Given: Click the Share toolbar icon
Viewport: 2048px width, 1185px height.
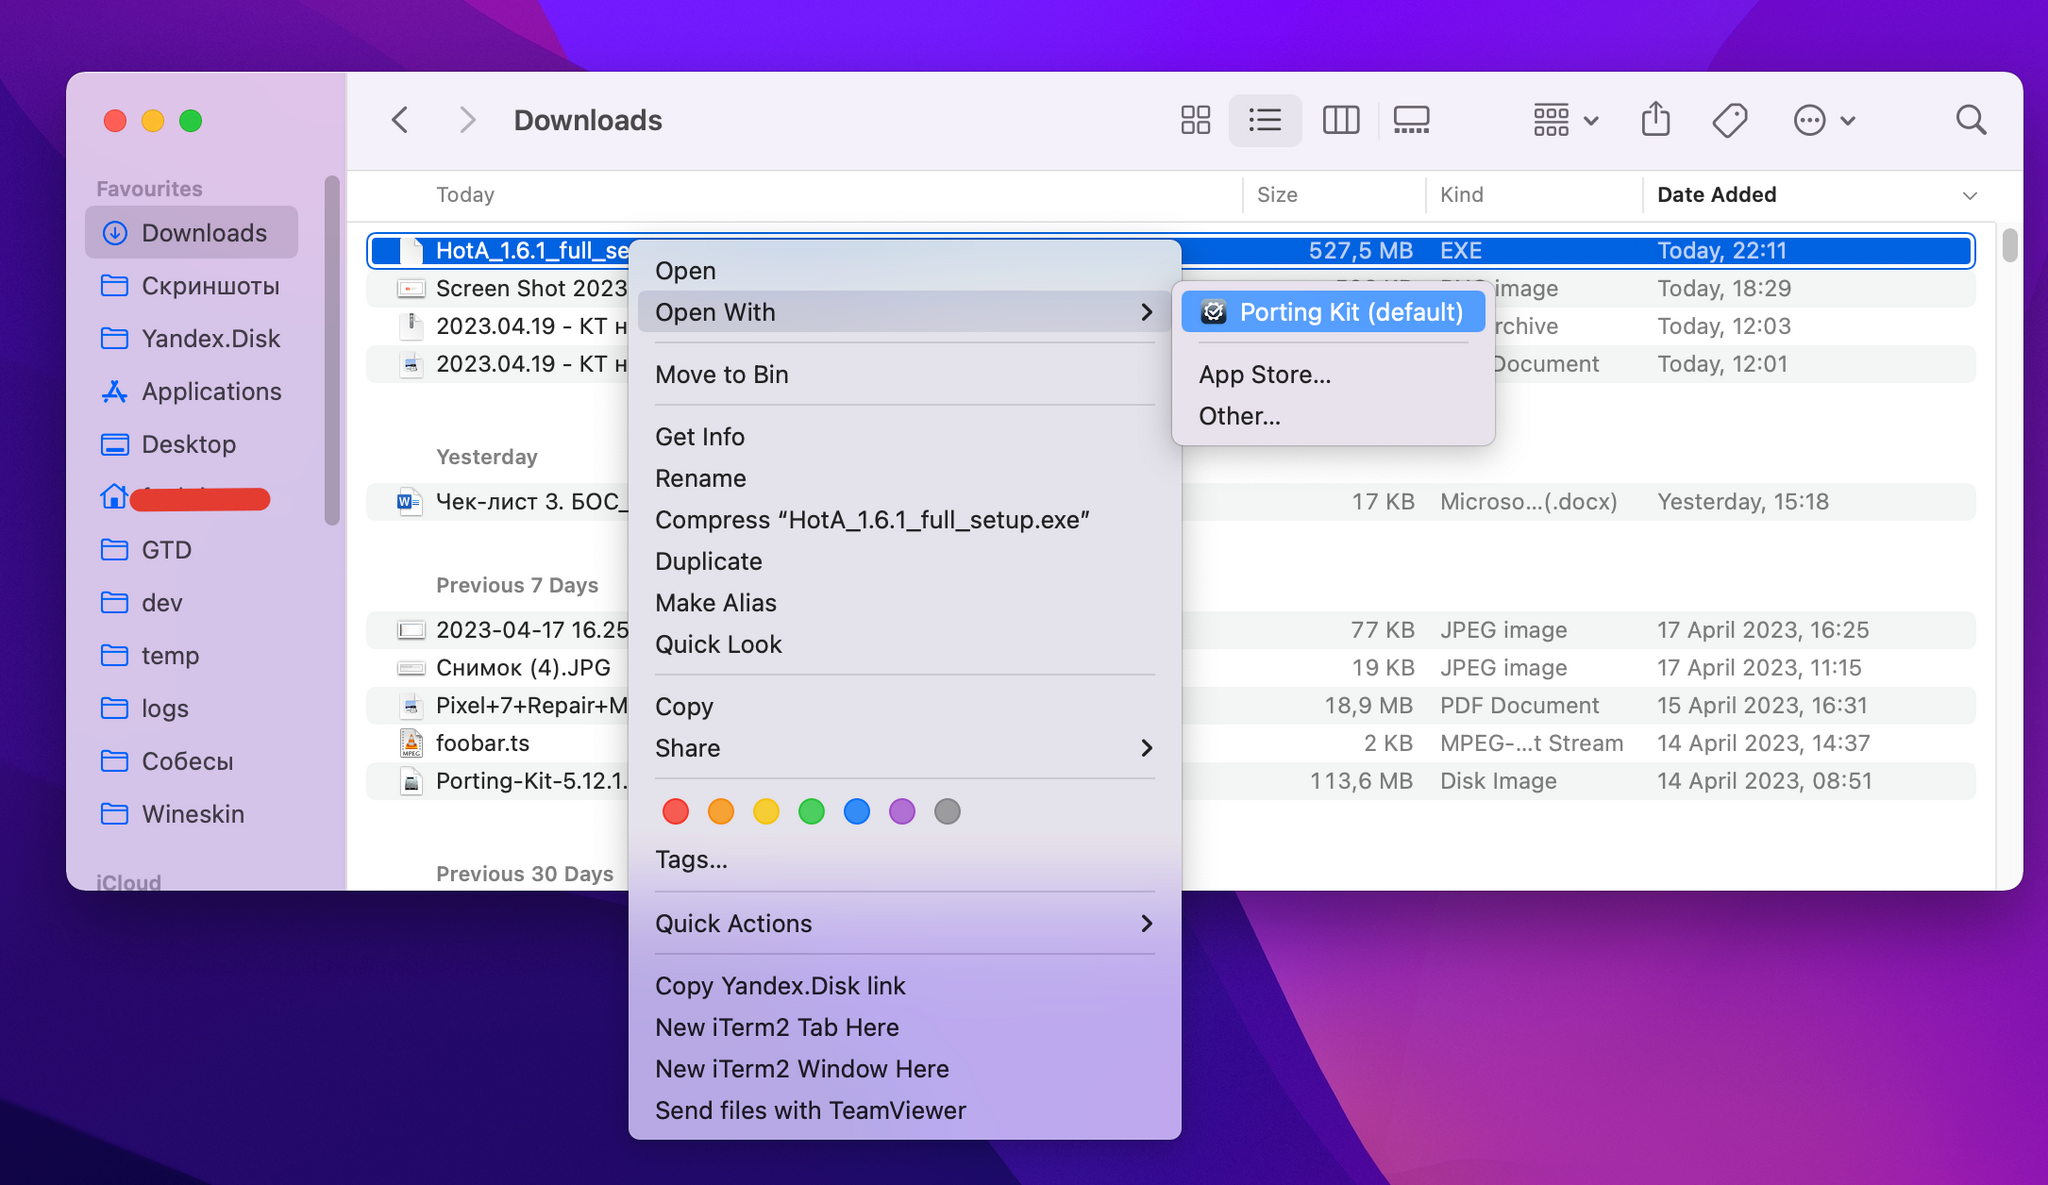Looking at the screenshot, I should click(1656, 120).
